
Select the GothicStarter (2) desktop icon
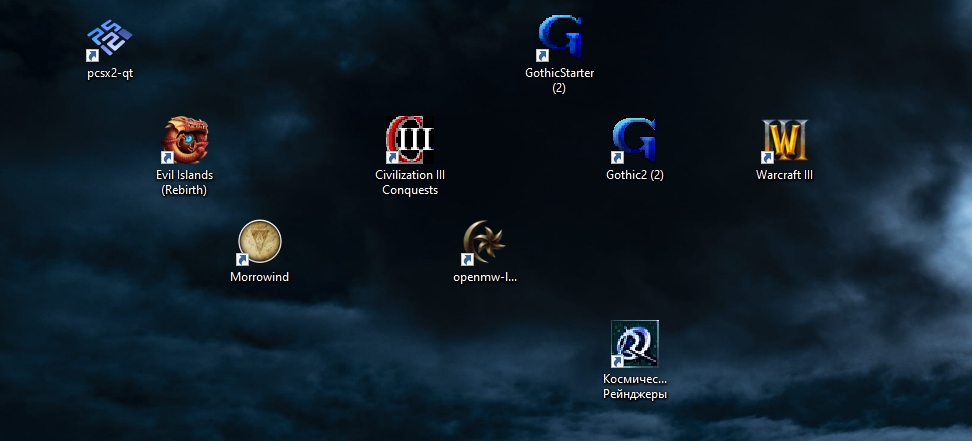point(560,38)
